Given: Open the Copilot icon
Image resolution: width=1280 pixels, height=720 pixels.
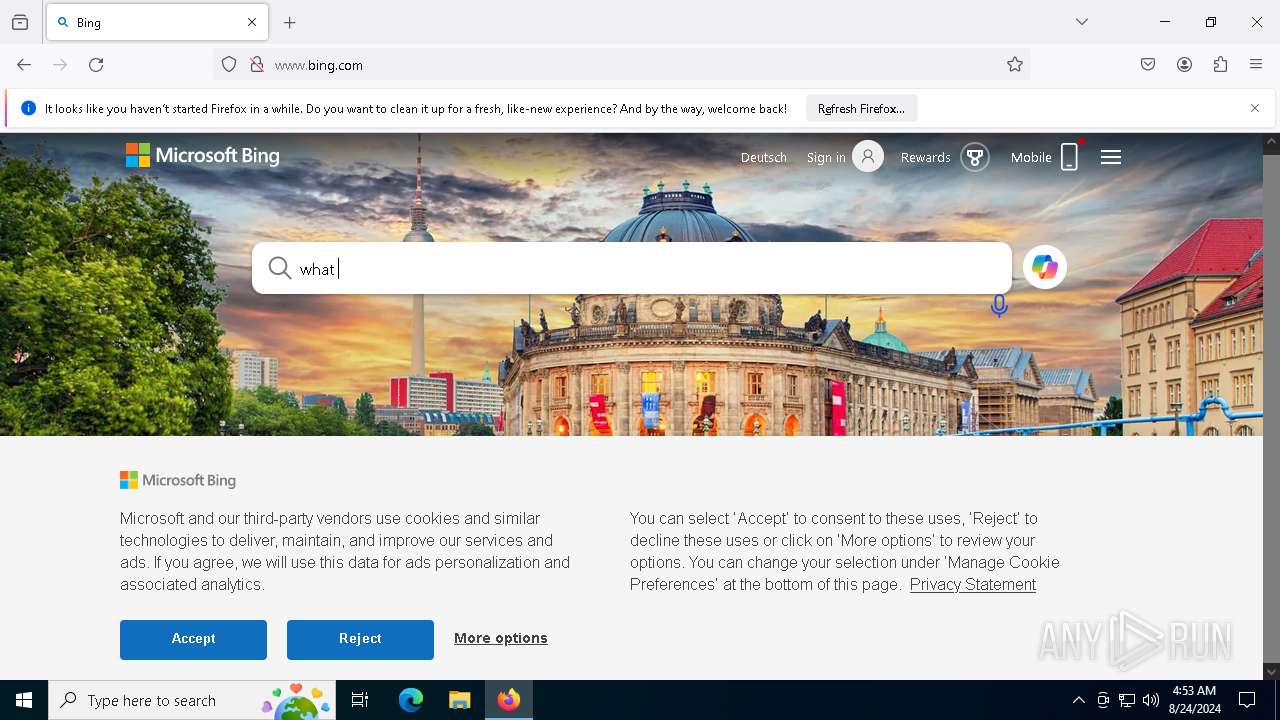Looking at the screenshot, I should [1045, 267].
